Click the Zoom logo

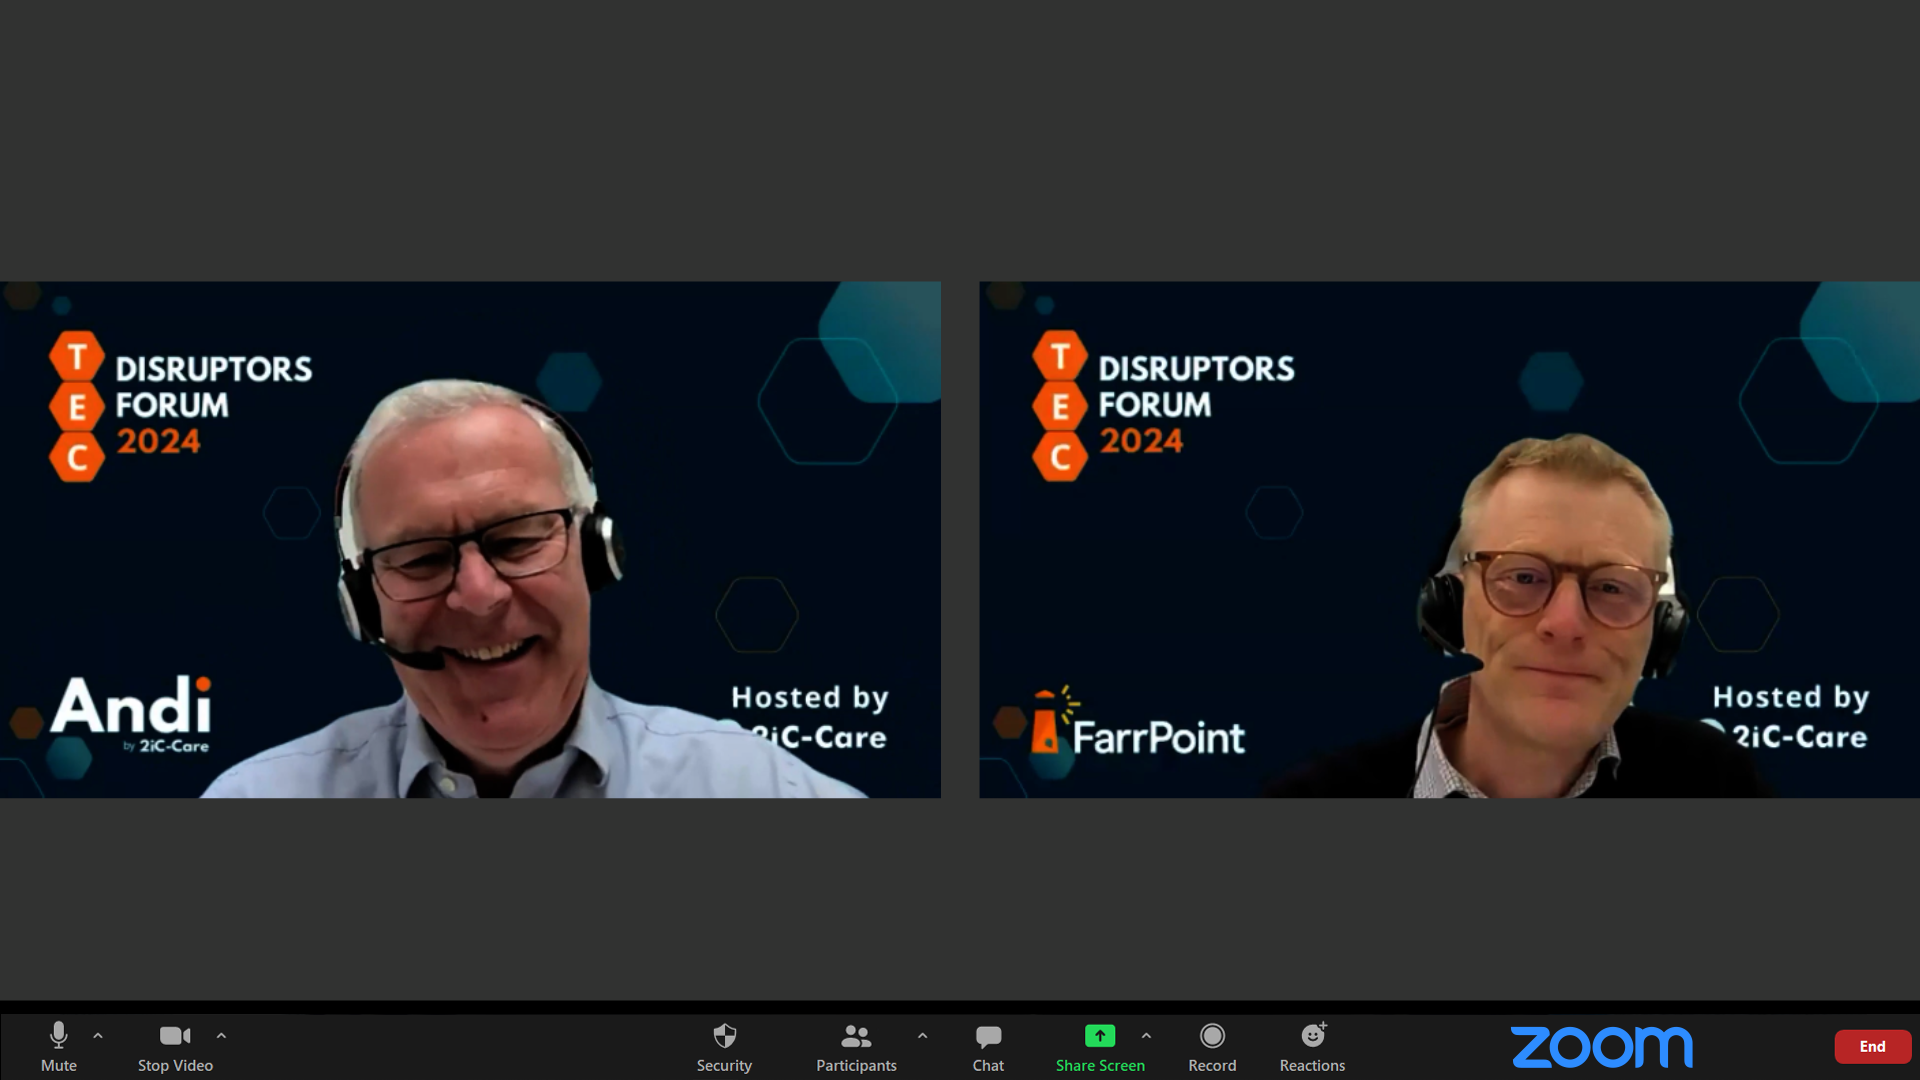tap(1601, 1047)
